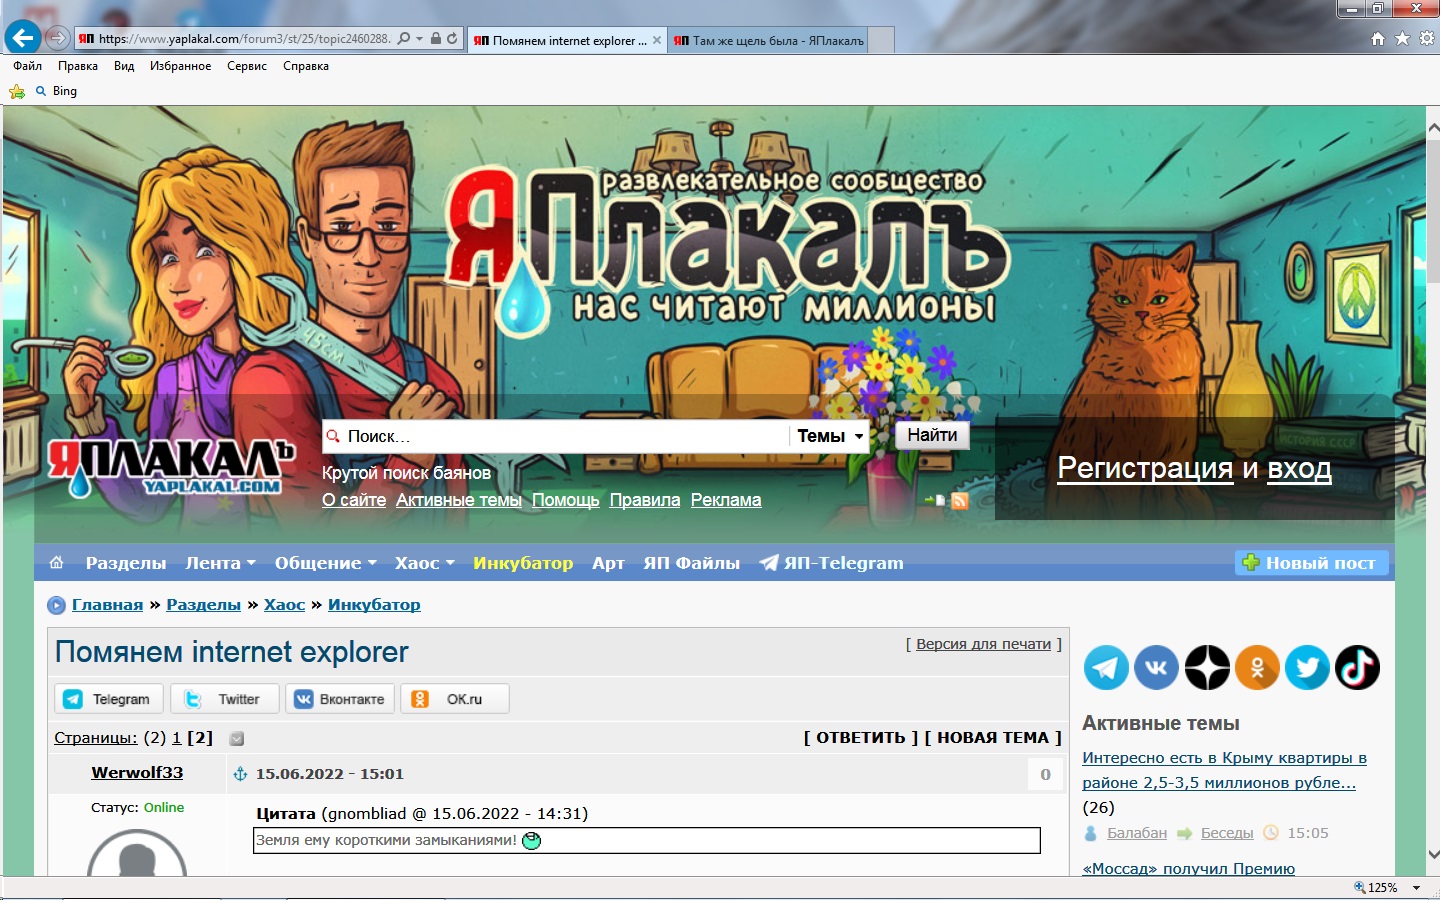The height and width of the screenshot is (904, 1444).
Task: Open the Регистрация link
Action: 1146,469
